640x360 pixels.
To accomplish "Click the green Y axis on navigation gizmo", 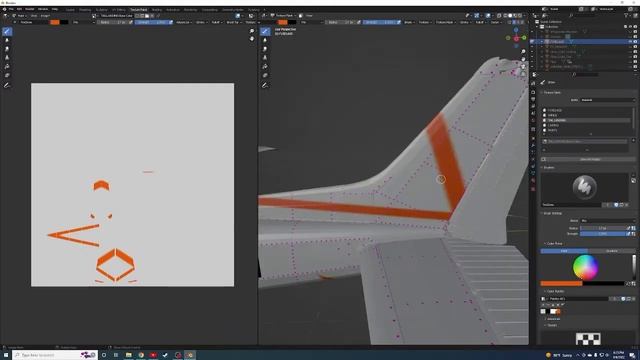I will pyautogui.click(x=524, y=38).
